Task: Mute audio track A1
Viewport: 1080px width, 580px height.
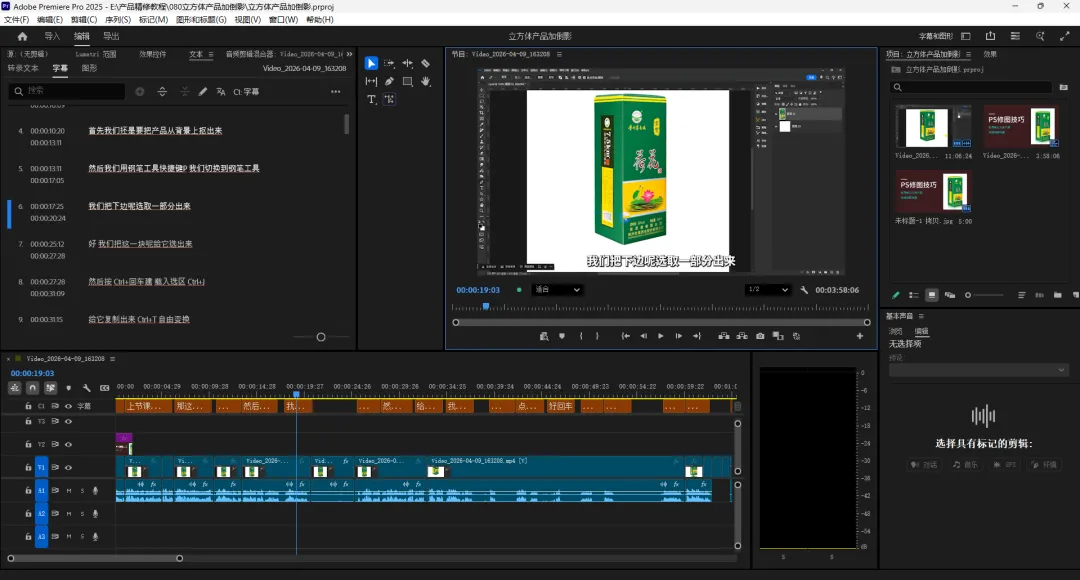Action: (68, 490)
